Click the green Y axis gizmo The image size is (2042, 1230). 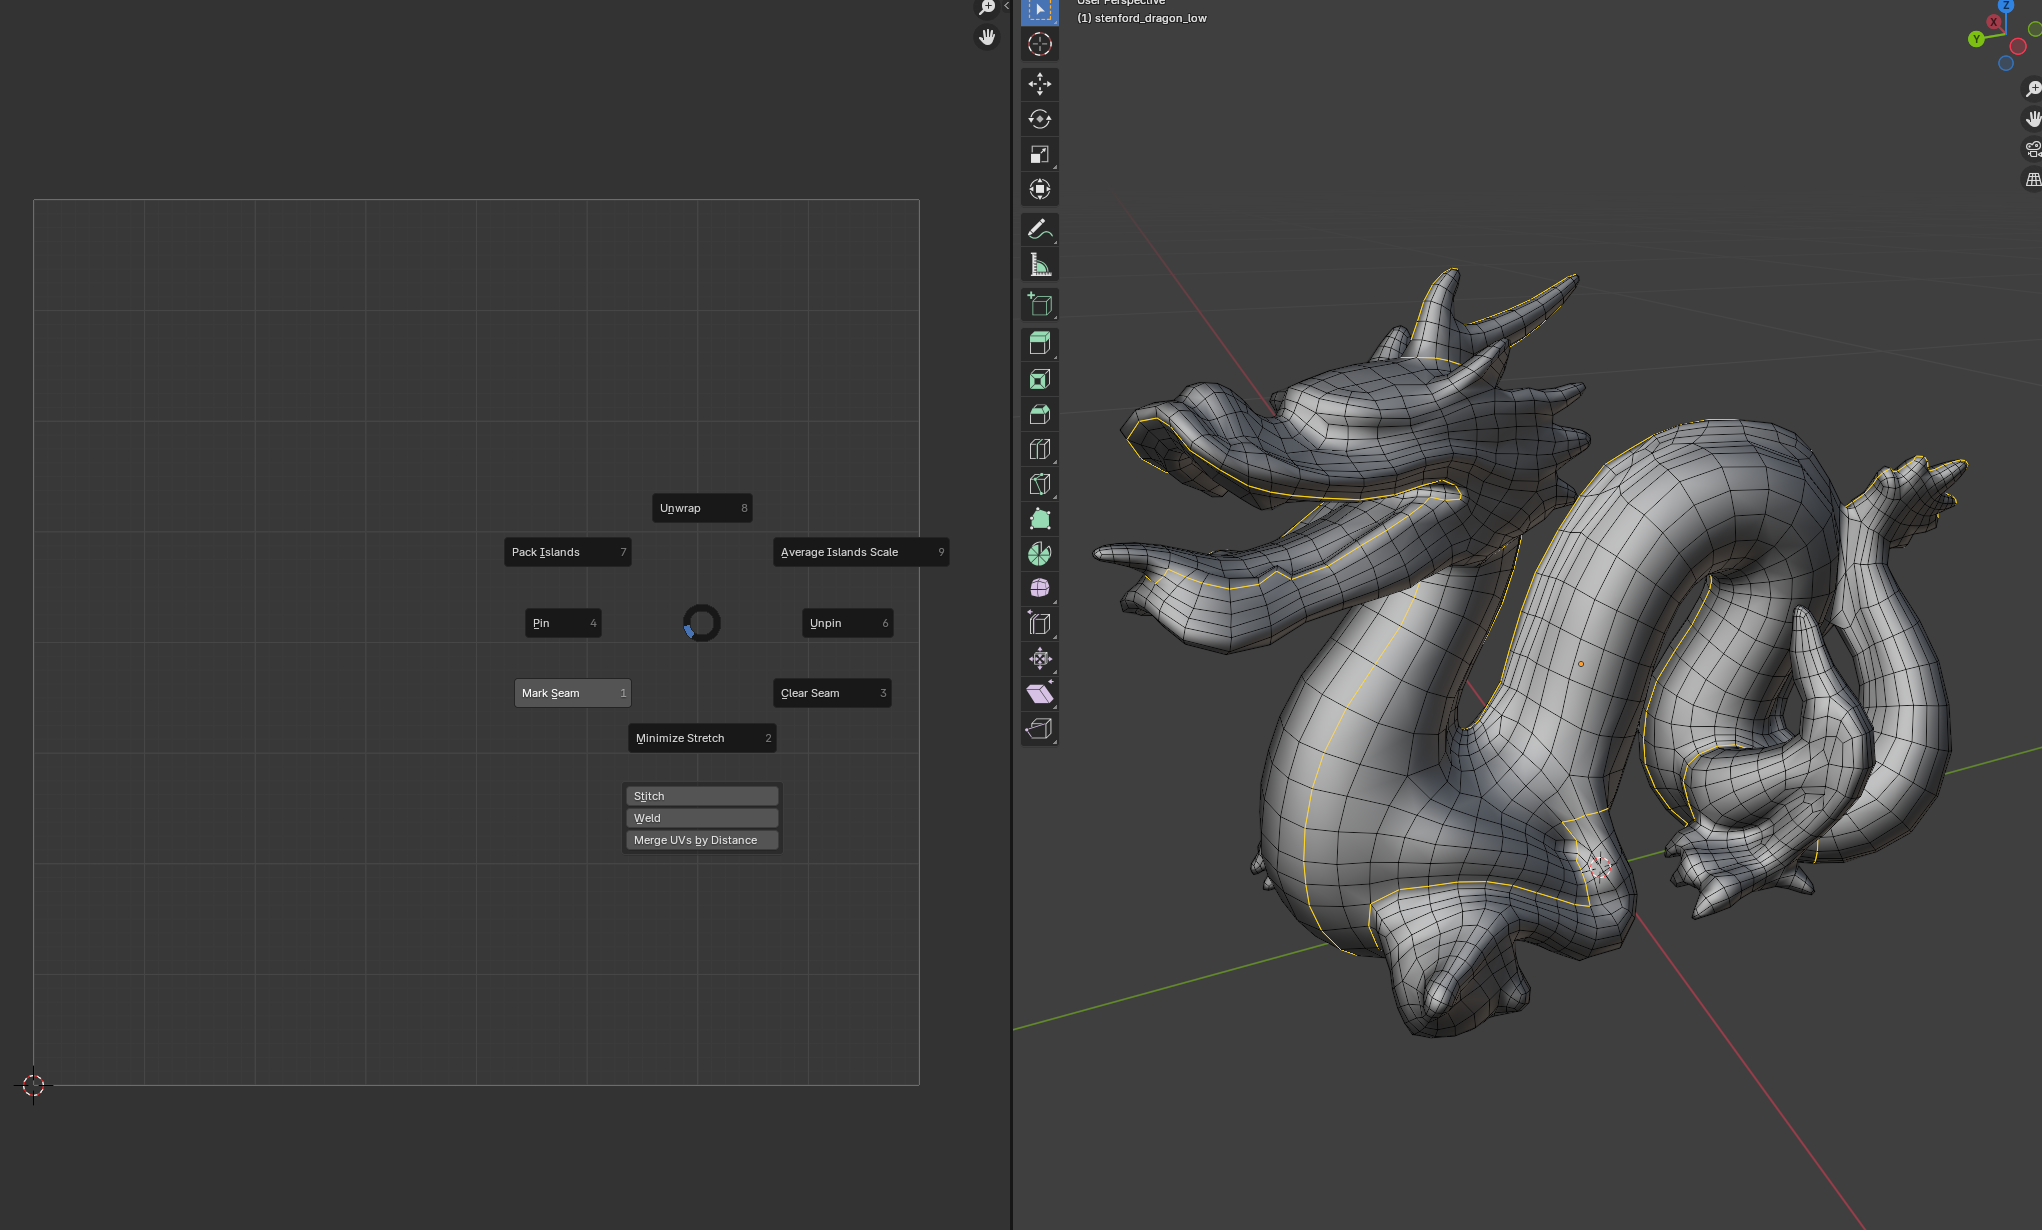[x=1976, y=39]
